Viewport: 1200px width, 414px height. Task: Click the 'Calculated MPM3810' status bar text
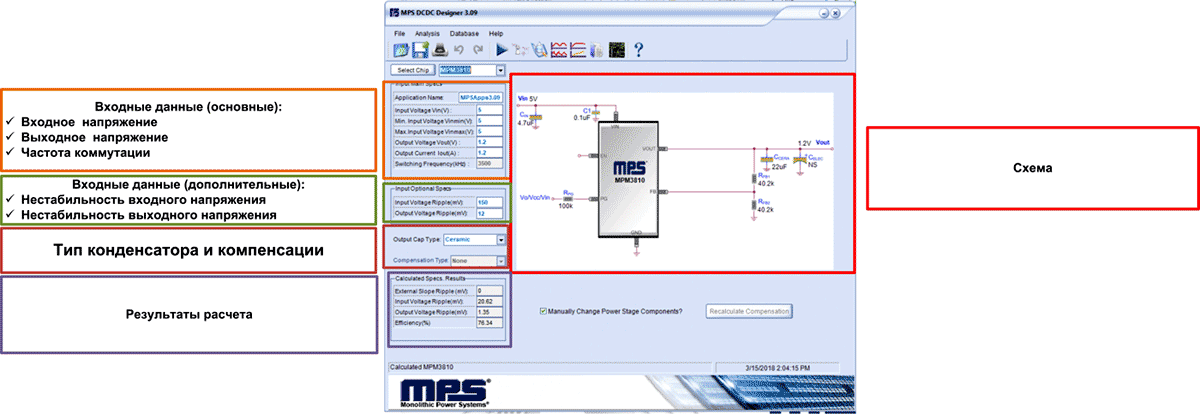421,368
